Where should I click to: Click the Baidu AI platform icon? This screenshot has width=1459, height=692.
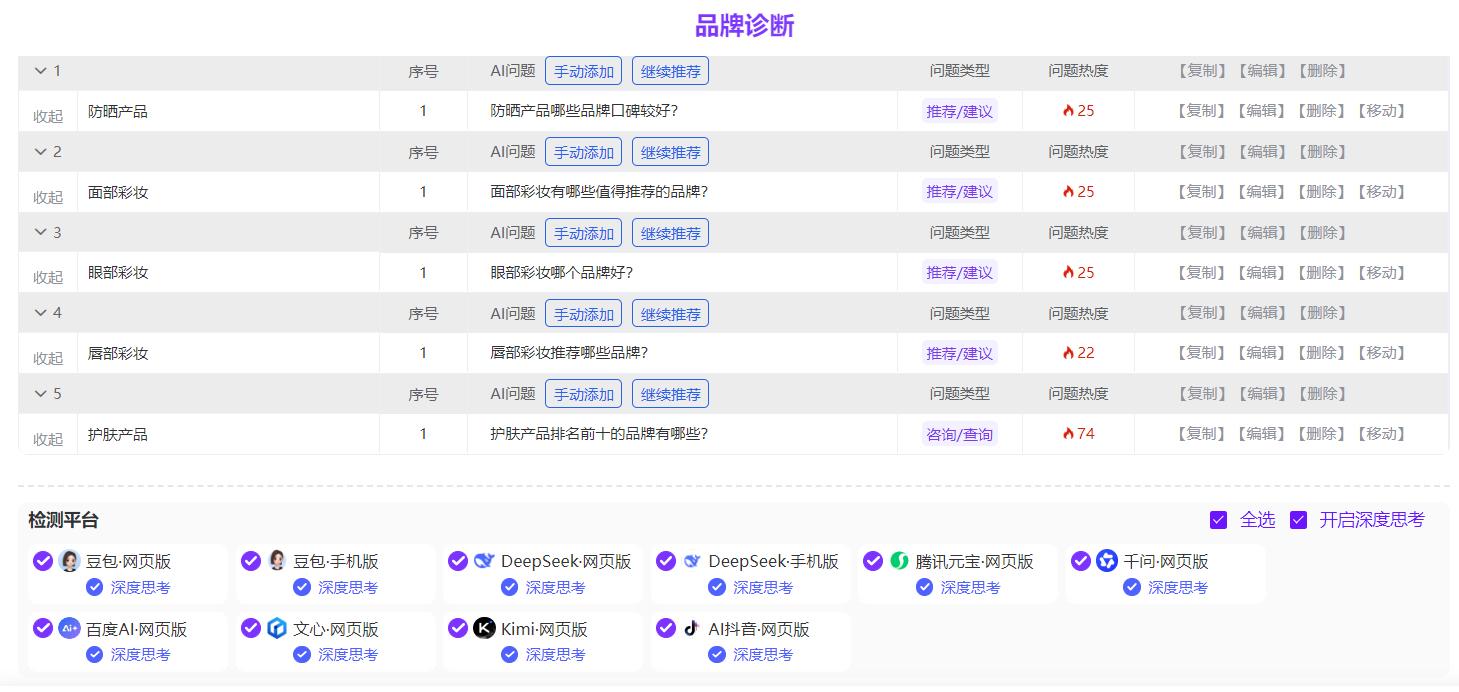(x=69, y=629)
